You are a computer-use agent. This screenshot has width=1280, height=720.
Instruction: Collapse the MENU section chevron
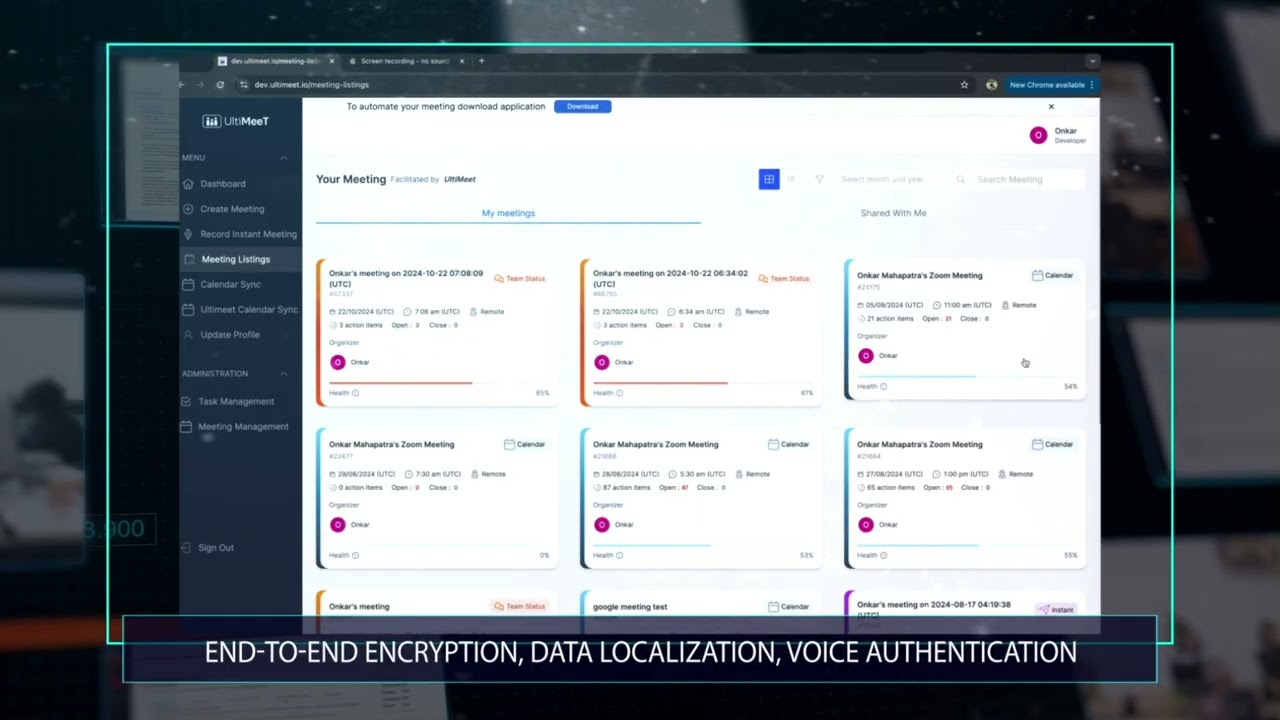pyautogui.click(x=283, y=158)
